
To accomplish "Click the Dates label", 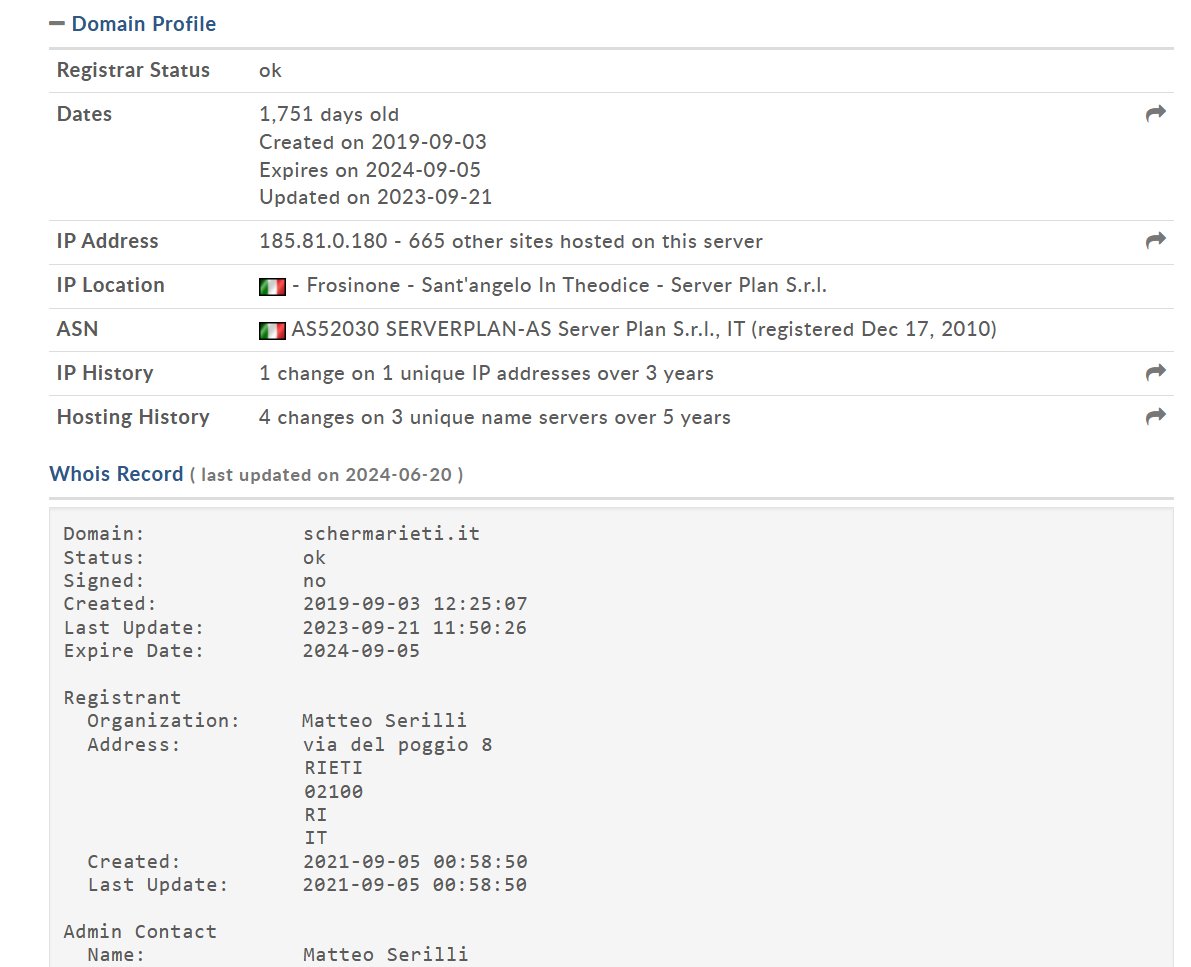I will coord(84,114).
